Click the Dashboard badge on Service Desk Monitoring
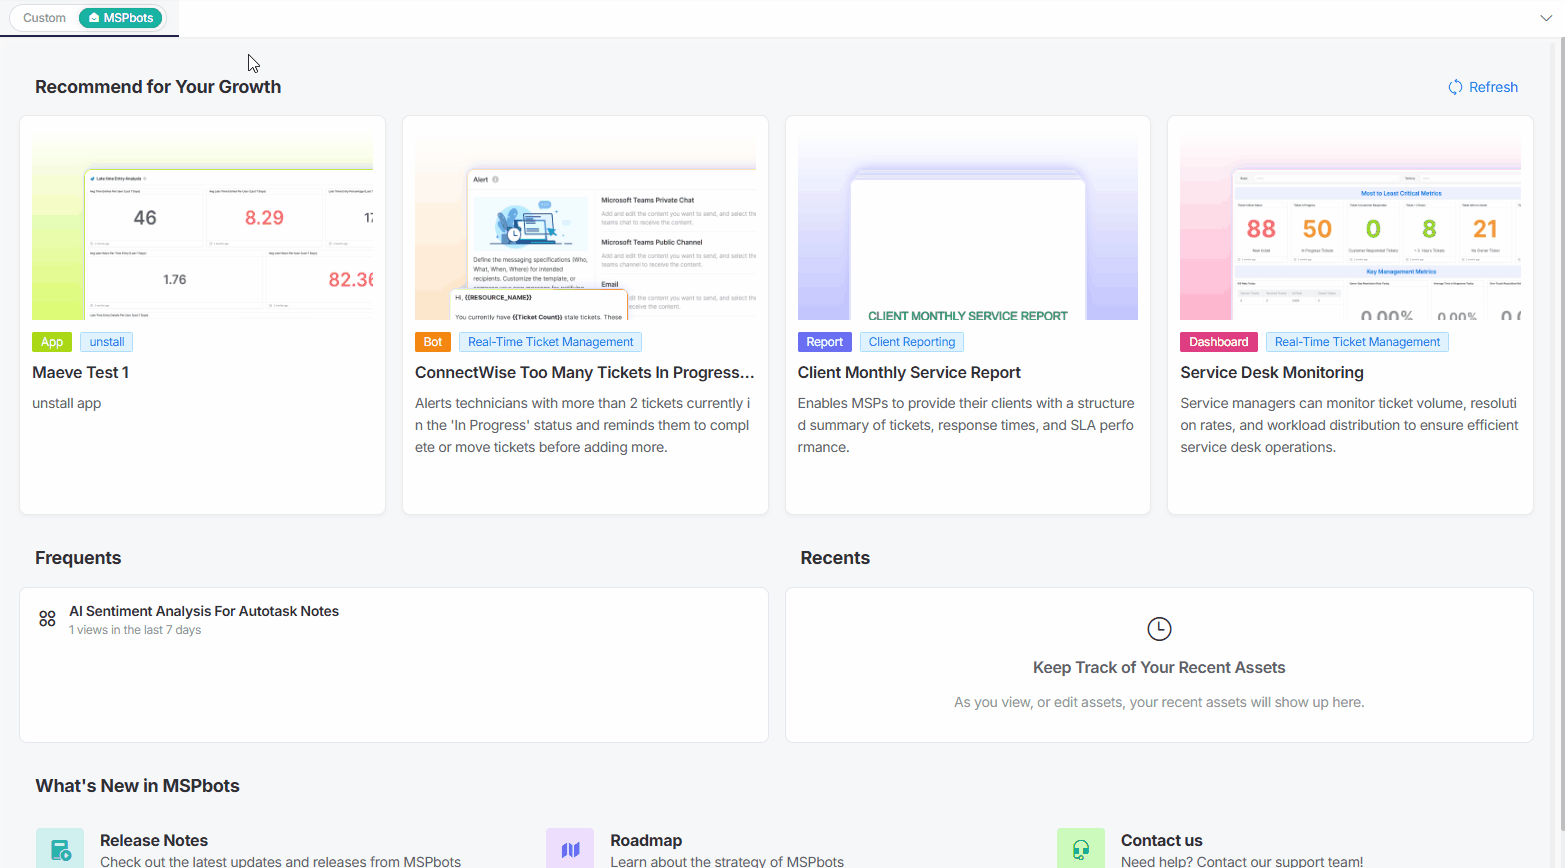The image size is (1565, 868). pos(1218,341)
